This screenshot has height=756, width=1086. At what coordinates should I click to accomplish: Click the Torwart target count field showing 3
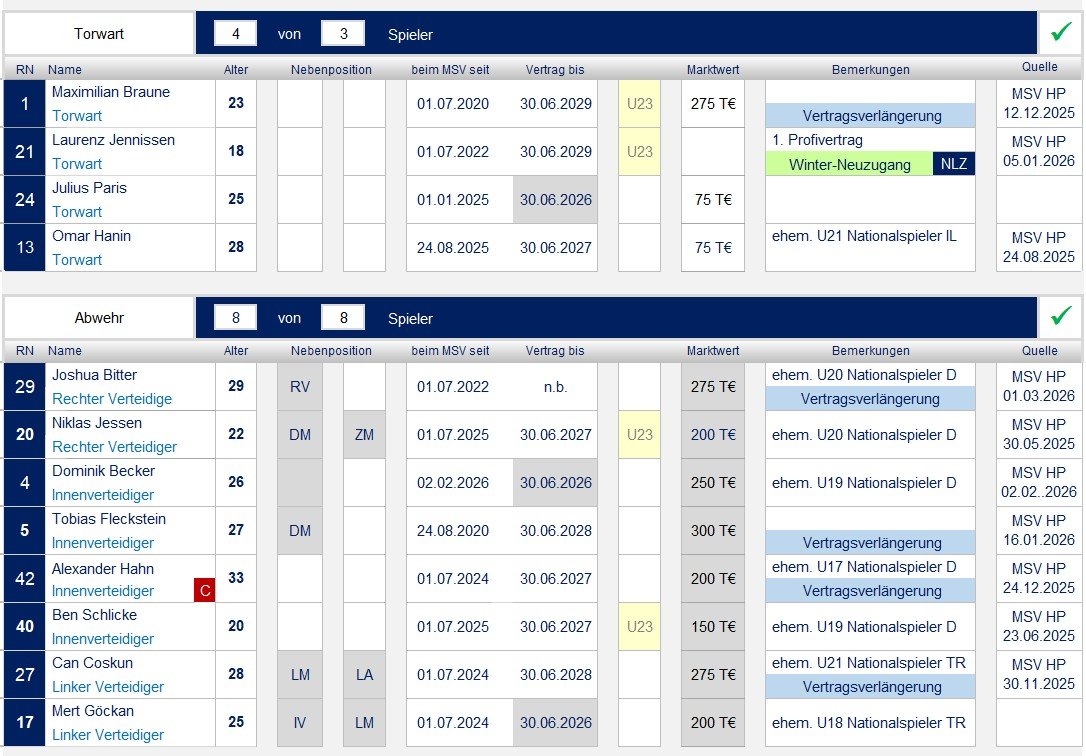(x=343, y=34)
